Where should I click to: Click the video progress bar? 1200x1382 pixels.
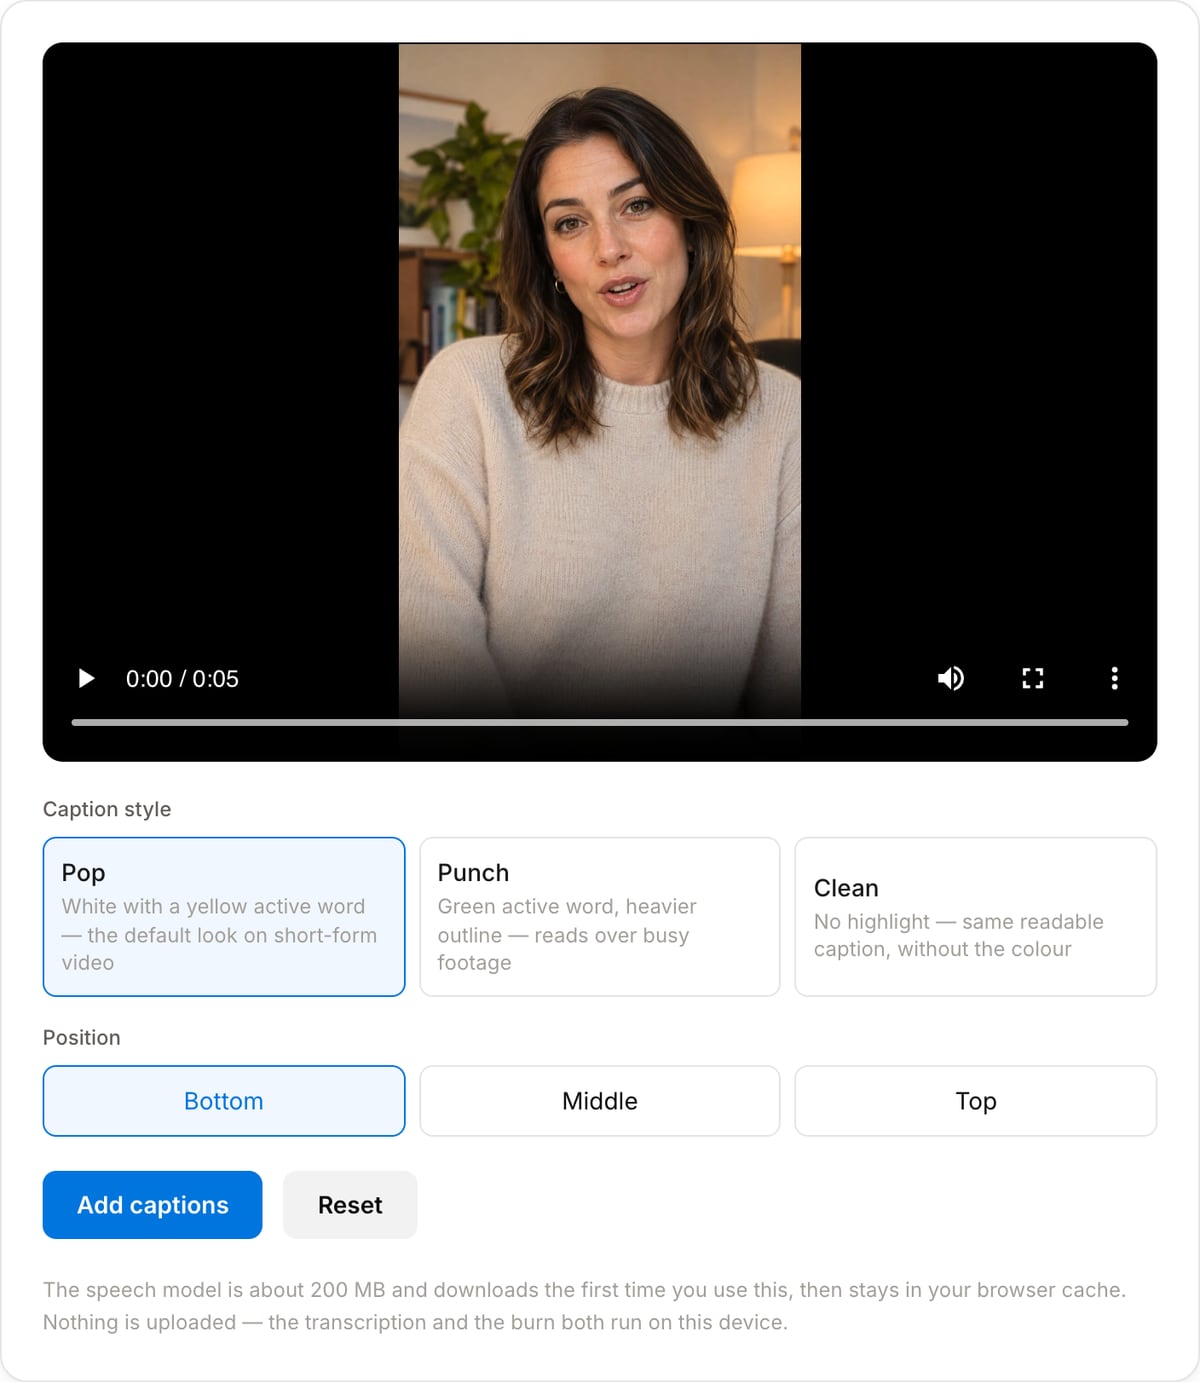coord(600,722)
